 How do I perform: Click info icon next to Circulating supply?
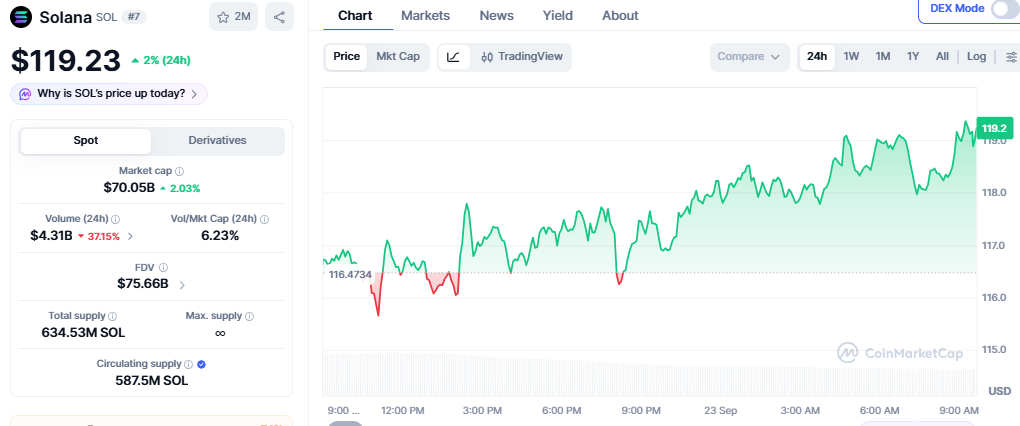tap(188, 364)
